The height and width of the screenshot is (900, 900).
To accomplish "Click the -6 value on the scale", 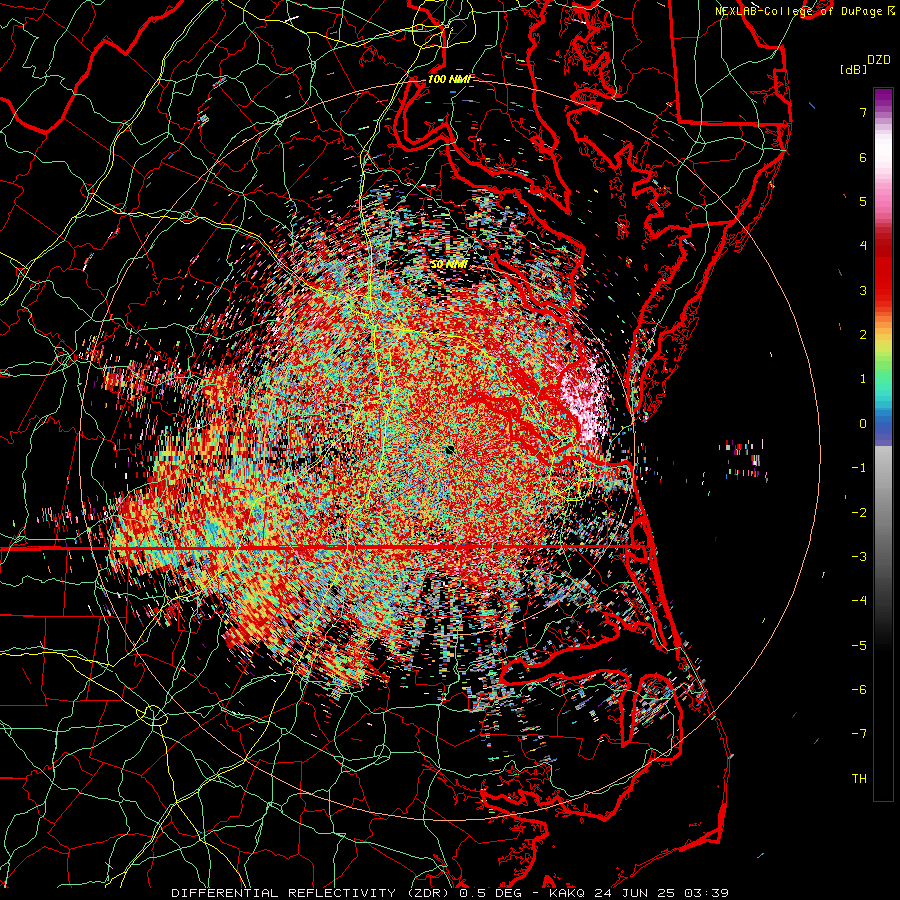I will coord(859,690).
